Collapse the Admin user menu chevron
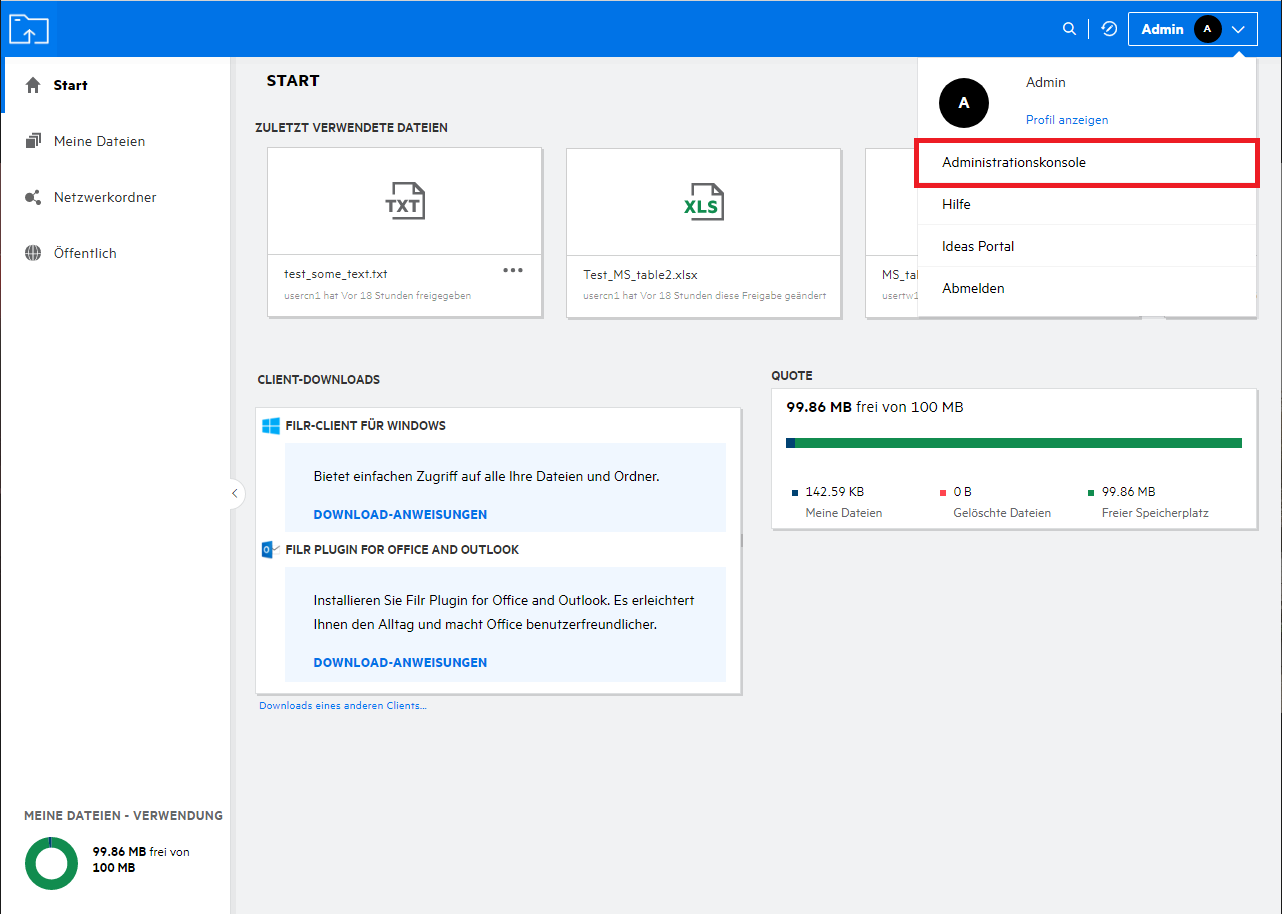Screen dimensions: 1282x914 click(1238, 29)
